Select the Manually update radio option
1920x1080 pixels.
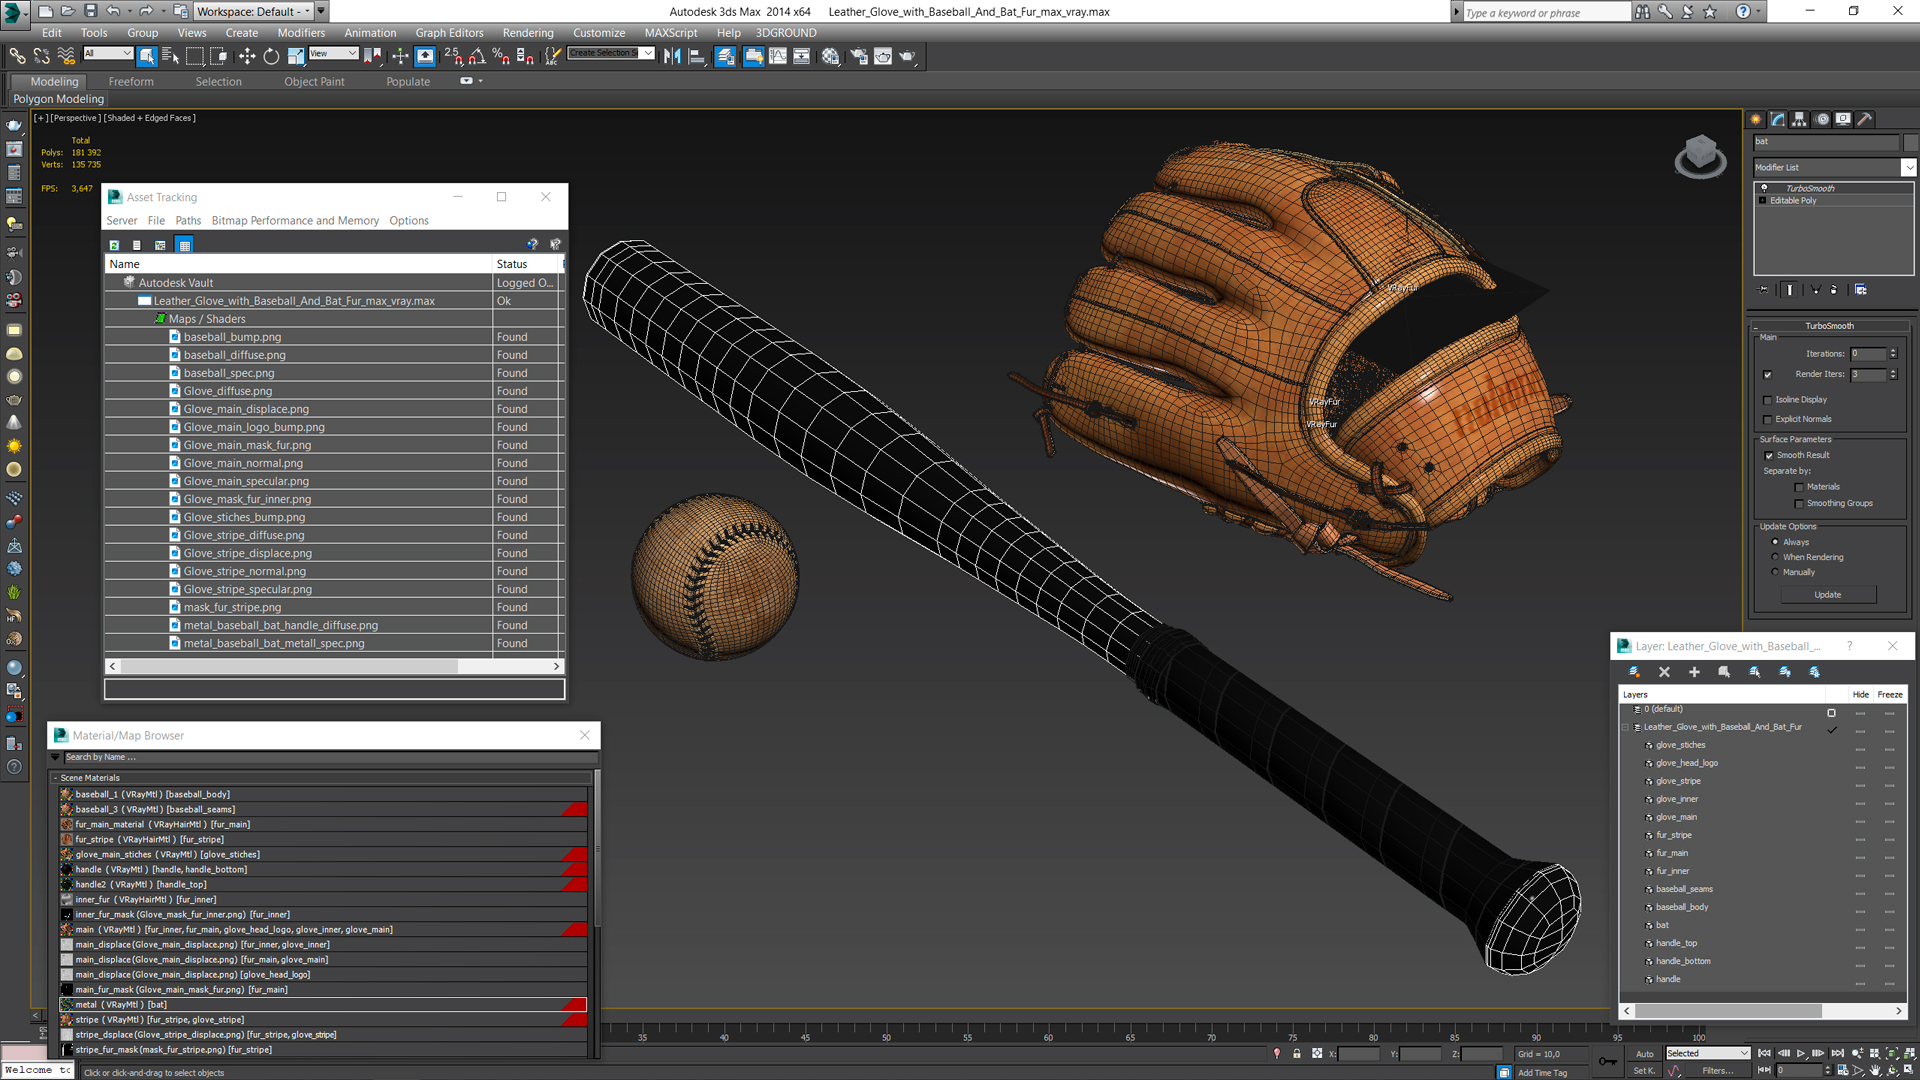1775,572
